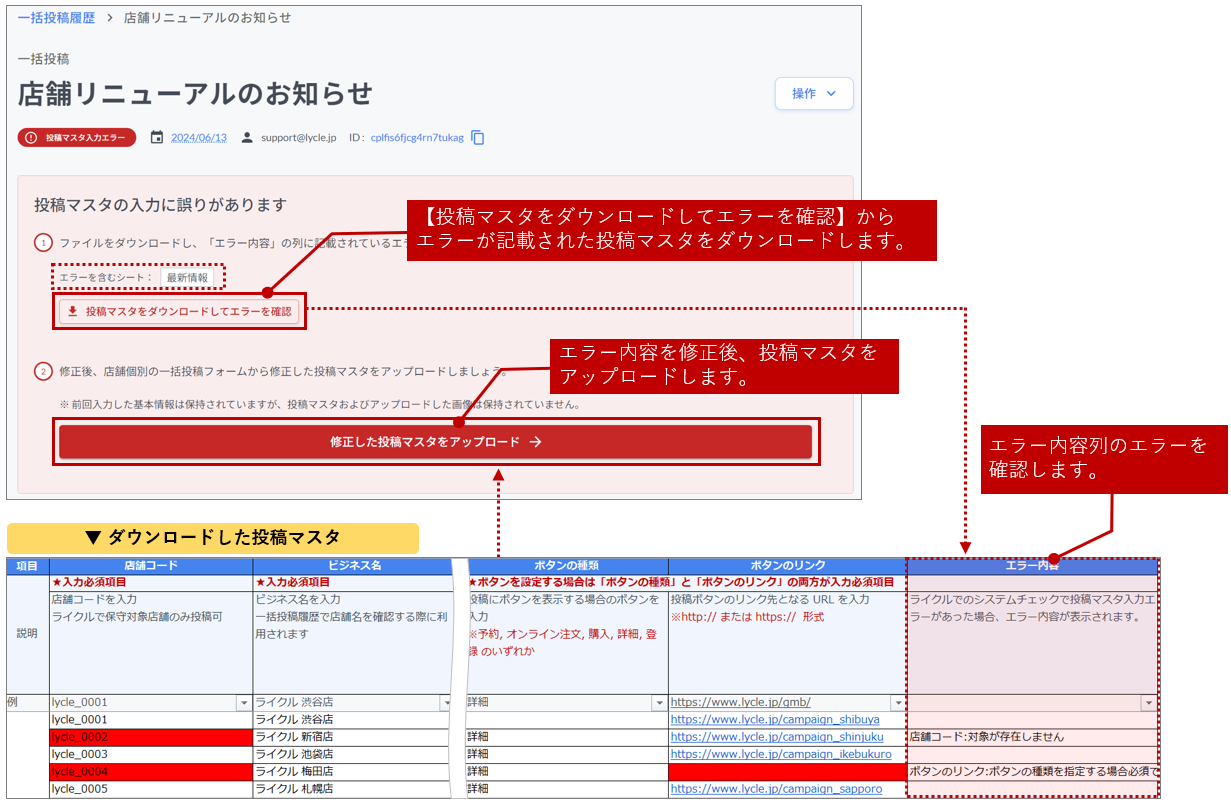Screen dimensions: 1231x802
Task: Click the user icon next to support@lycle.jp
Action: coord(246,137)
